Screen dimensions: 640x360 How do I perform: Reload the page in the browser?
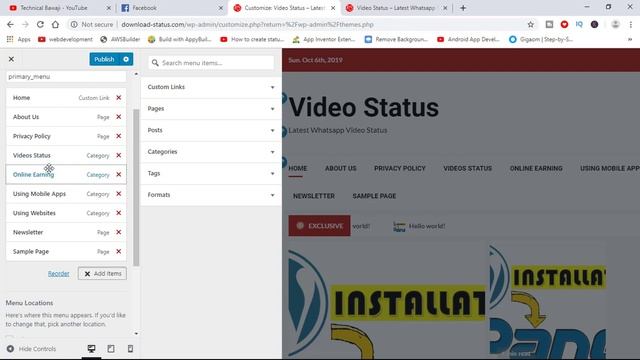coord(40,24)
